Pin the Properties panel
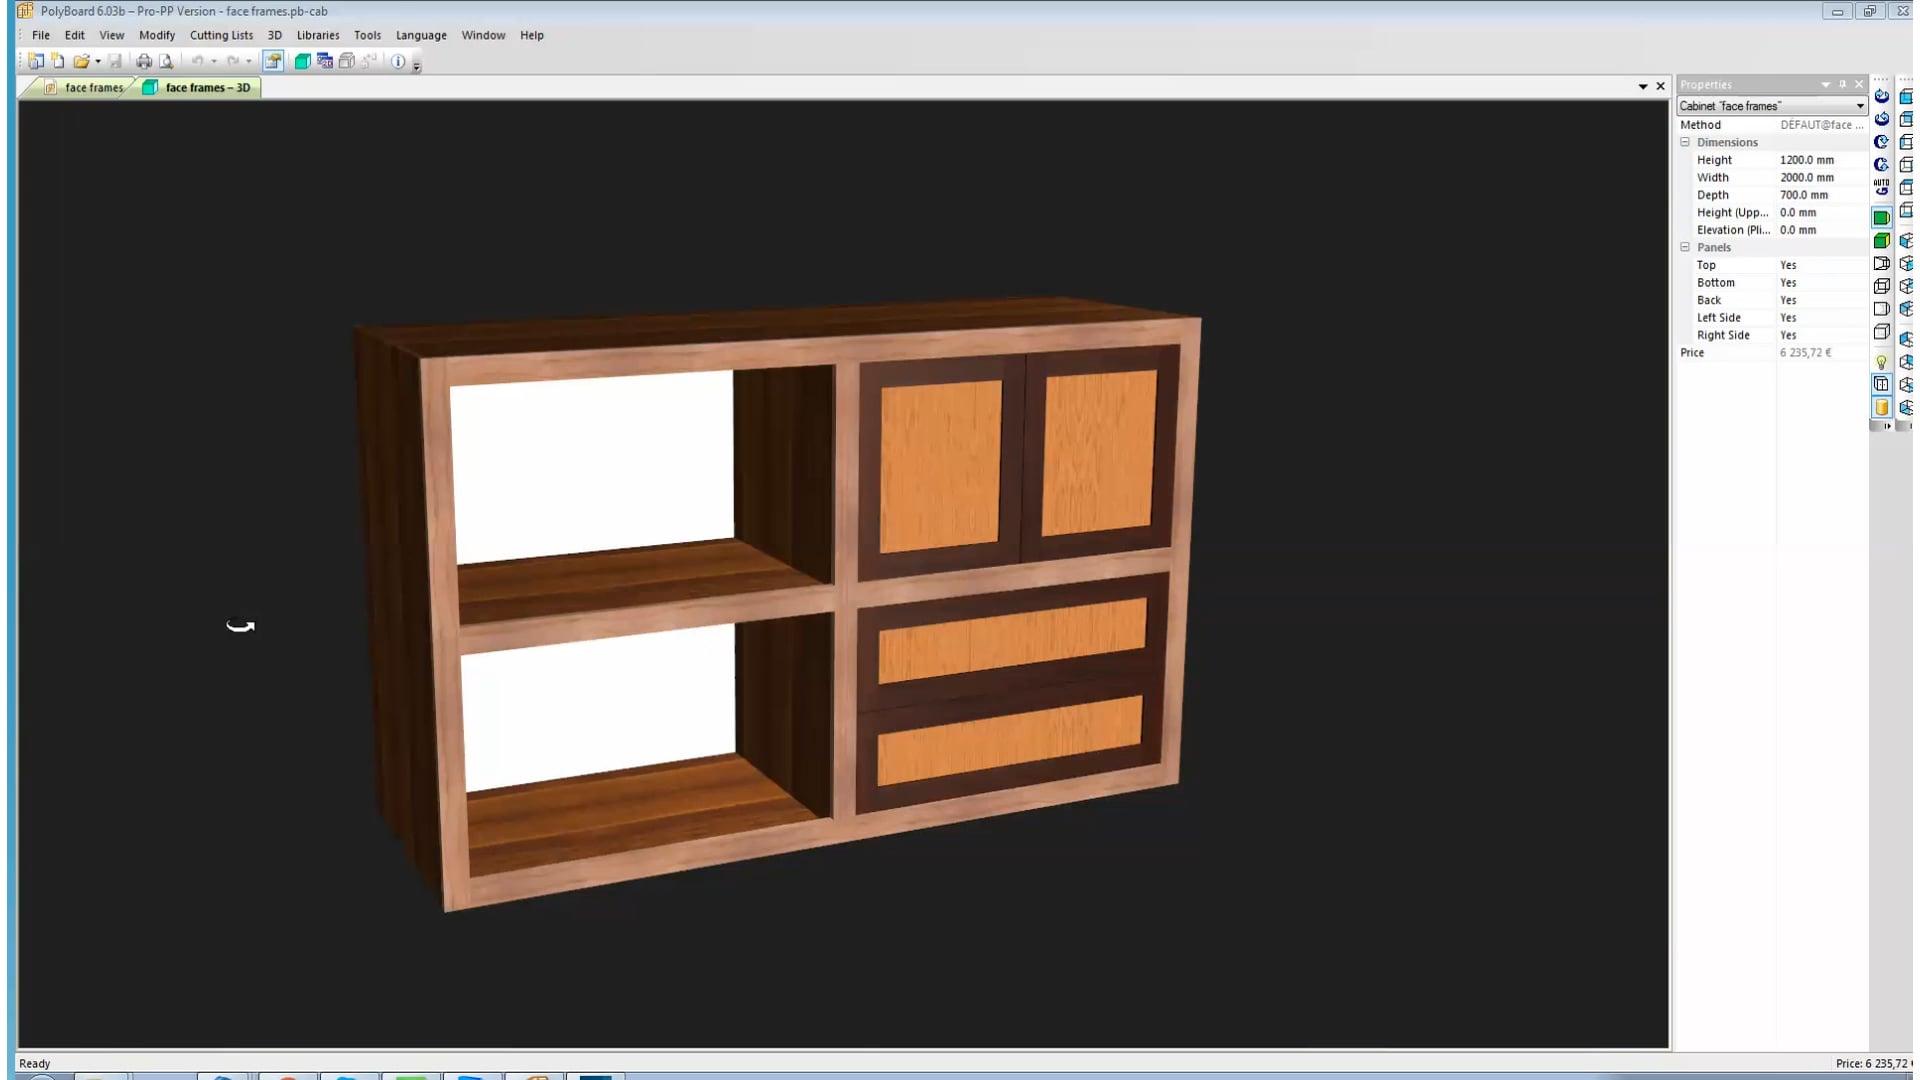Image resolution: width=1920 pixels, height=1080 pixels. point(1842,84)
